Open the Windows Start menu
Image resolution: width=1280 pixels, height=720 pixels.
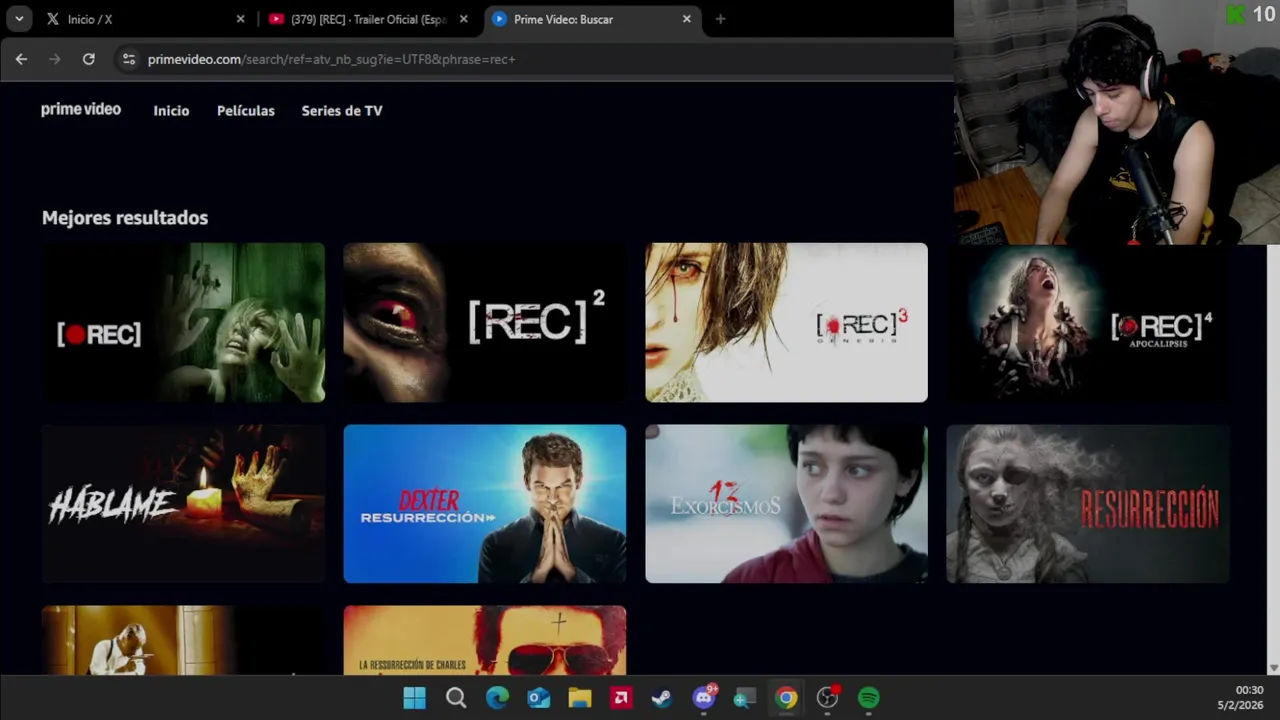tap(414, 698)
